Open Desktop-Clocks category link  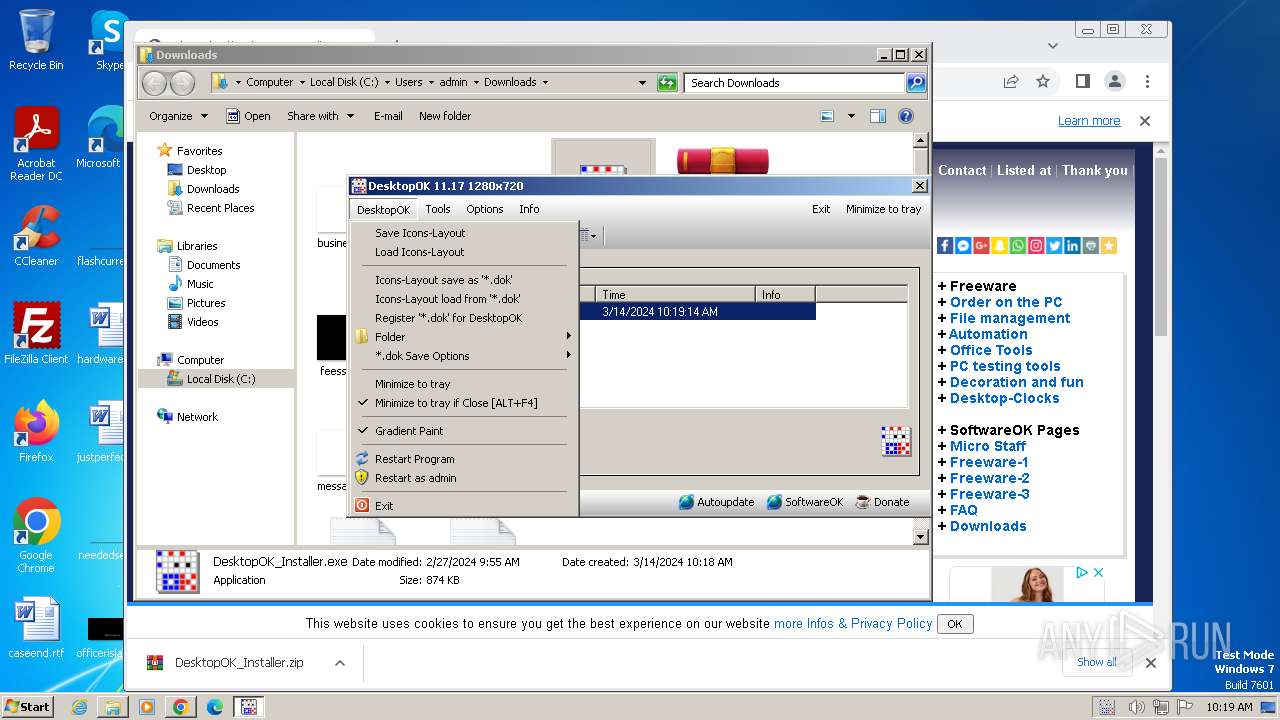coord(1004,398)
